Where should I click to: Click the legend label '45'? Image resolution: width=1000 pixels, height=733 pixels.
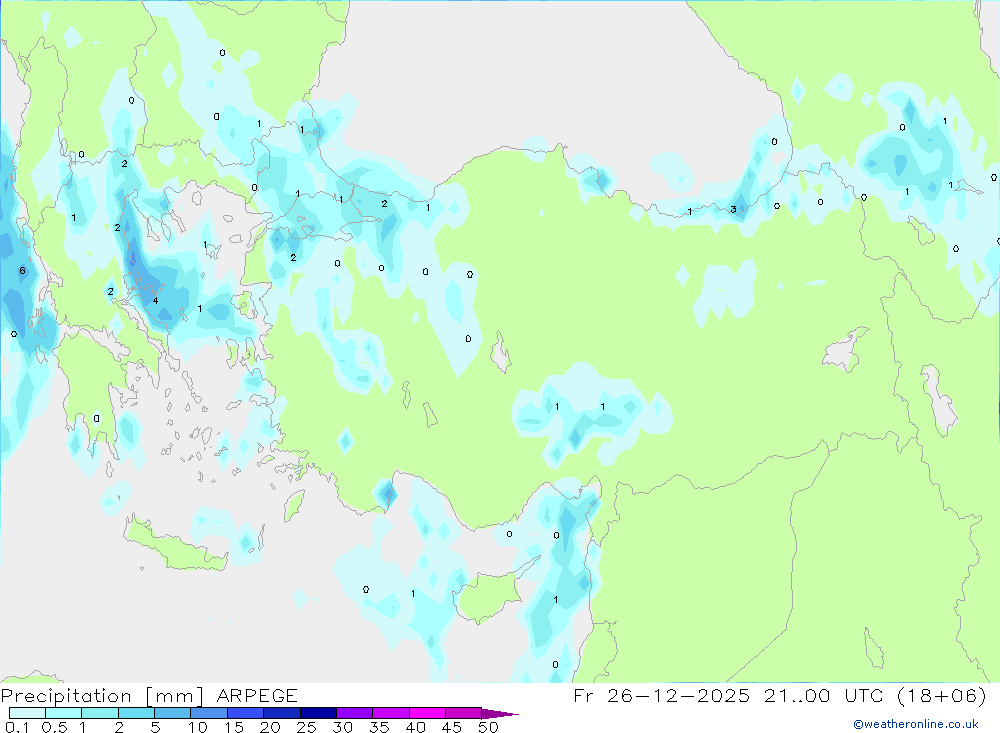(x=452, y=727)
